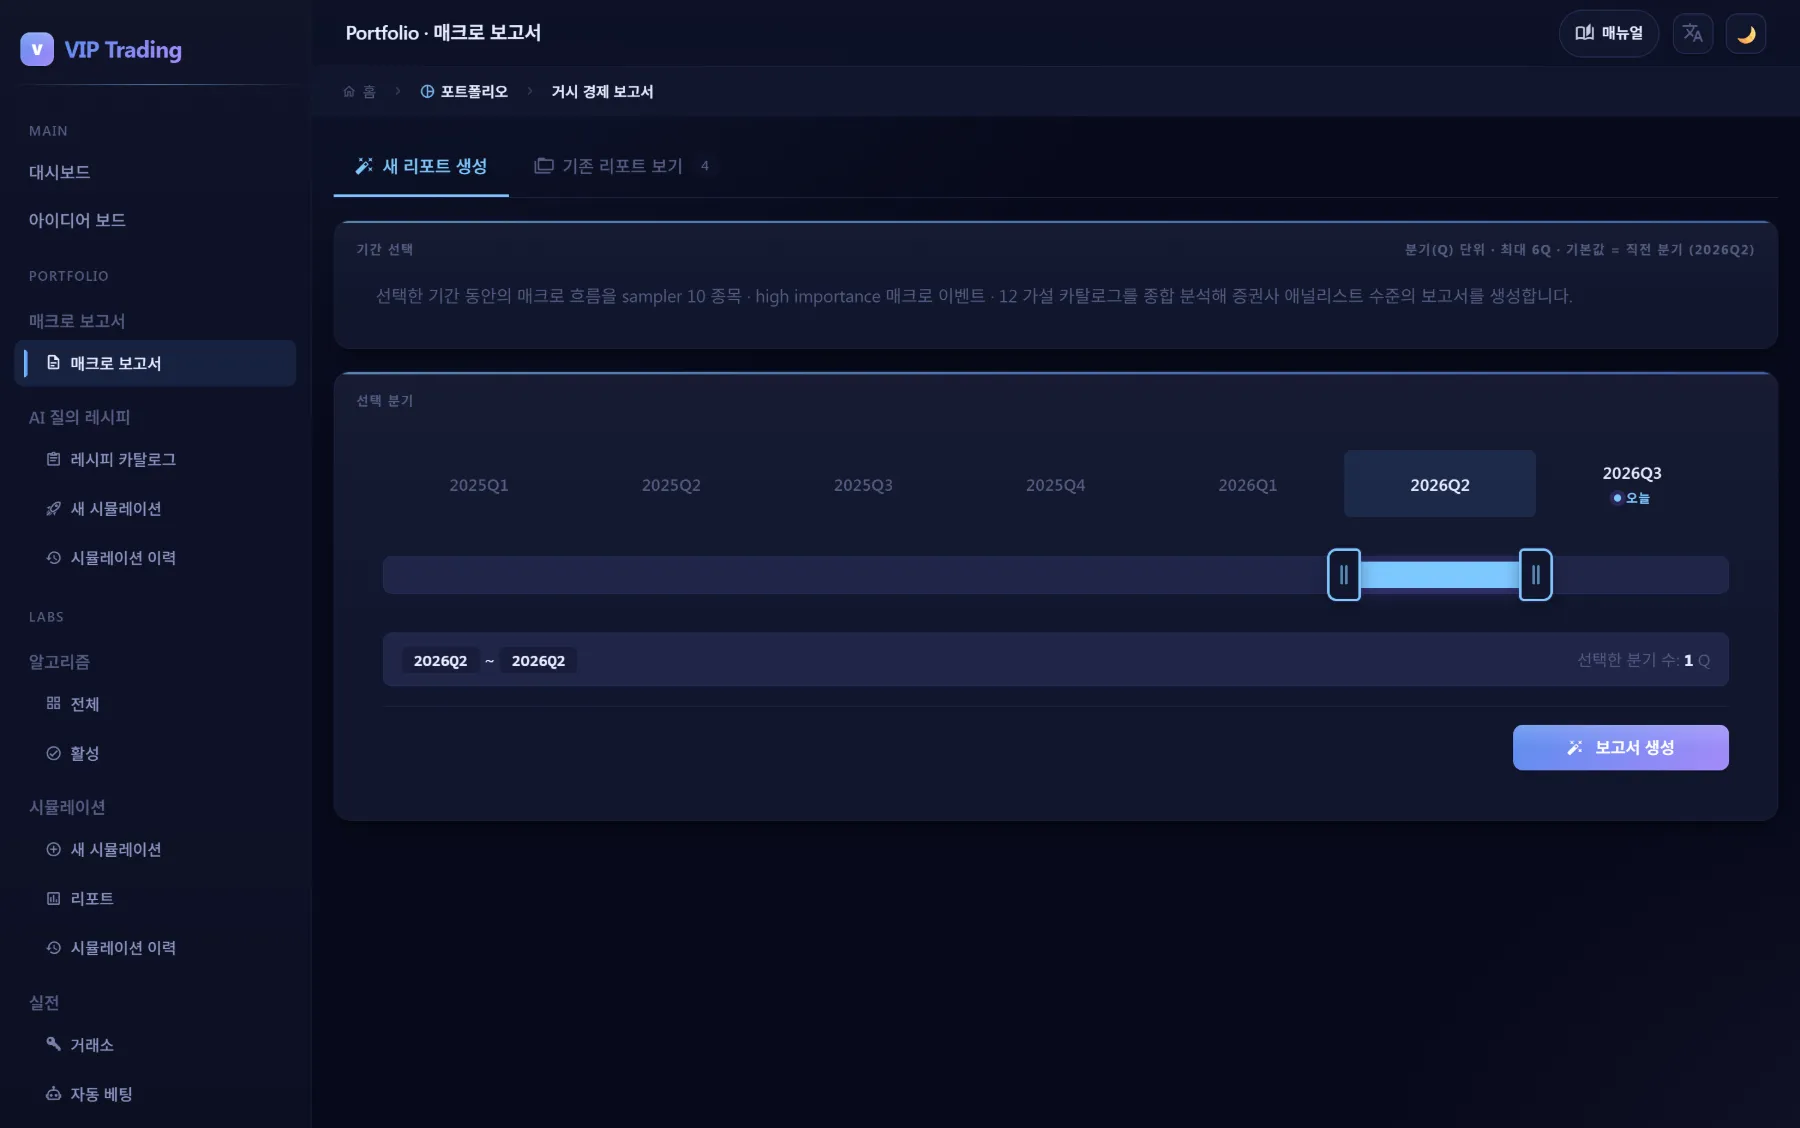Click the 선택한 분기 수 count text

pos(1643,660)
